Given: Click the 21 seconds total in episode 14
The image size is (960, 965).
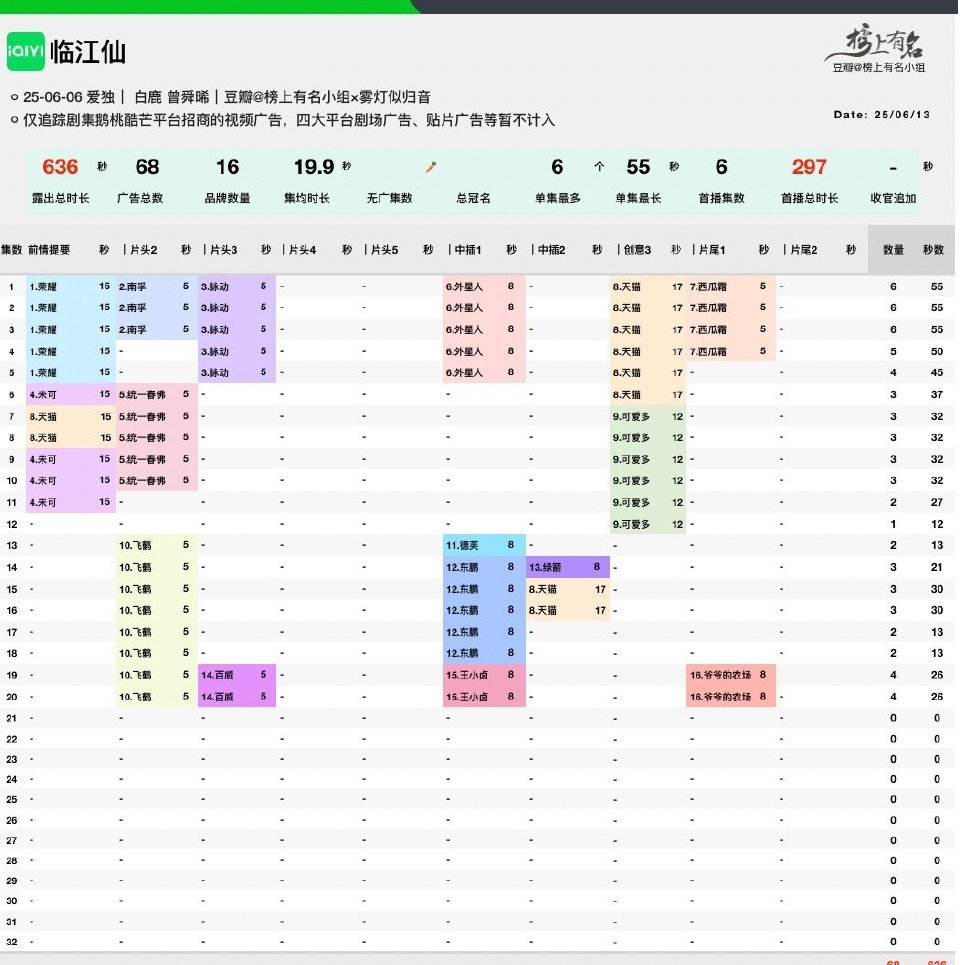Looking at the screenshot, I should click(937, 567).
